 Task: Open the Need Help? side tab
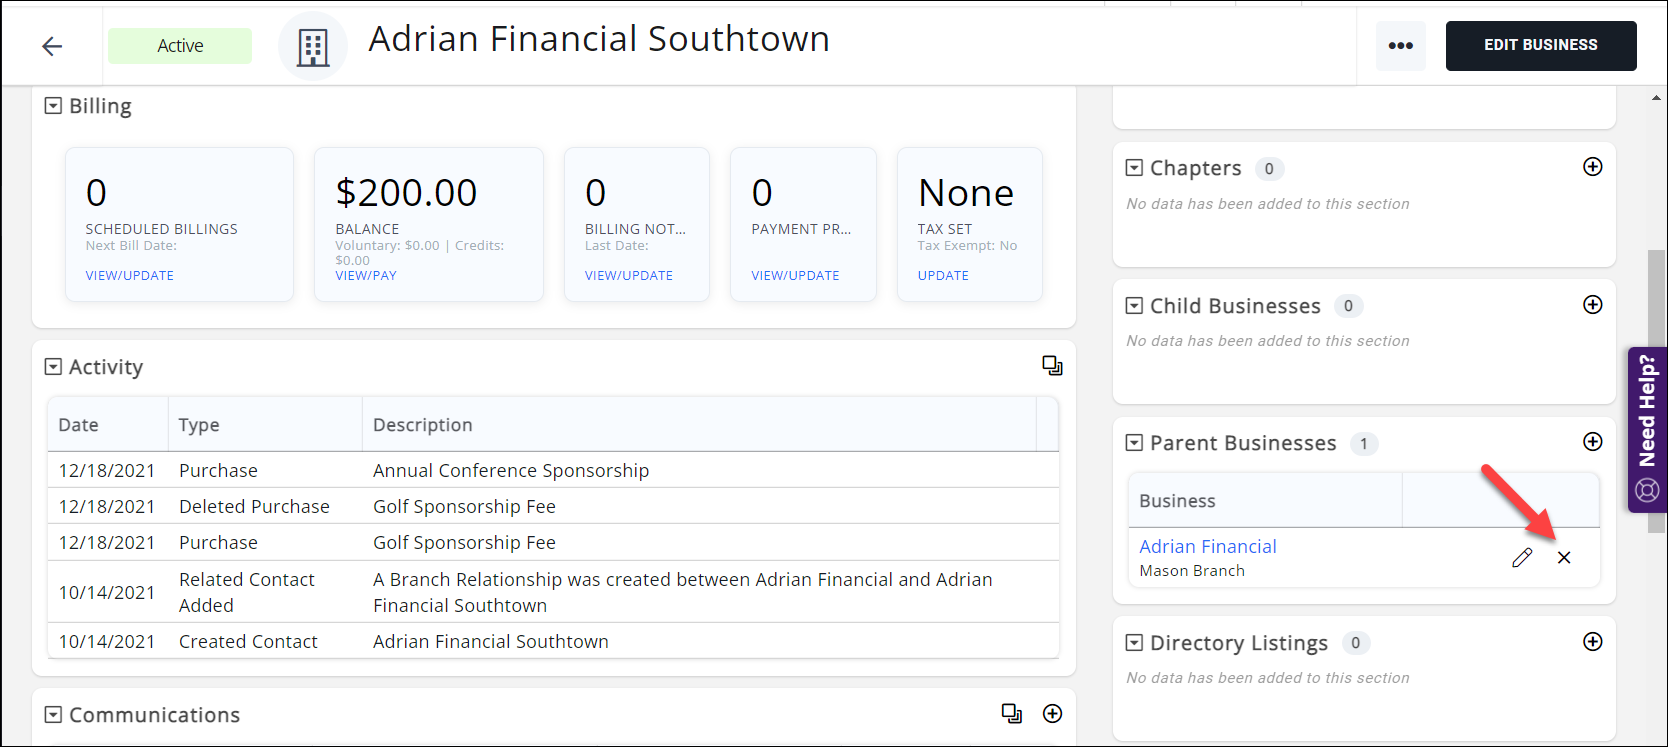1647,430
